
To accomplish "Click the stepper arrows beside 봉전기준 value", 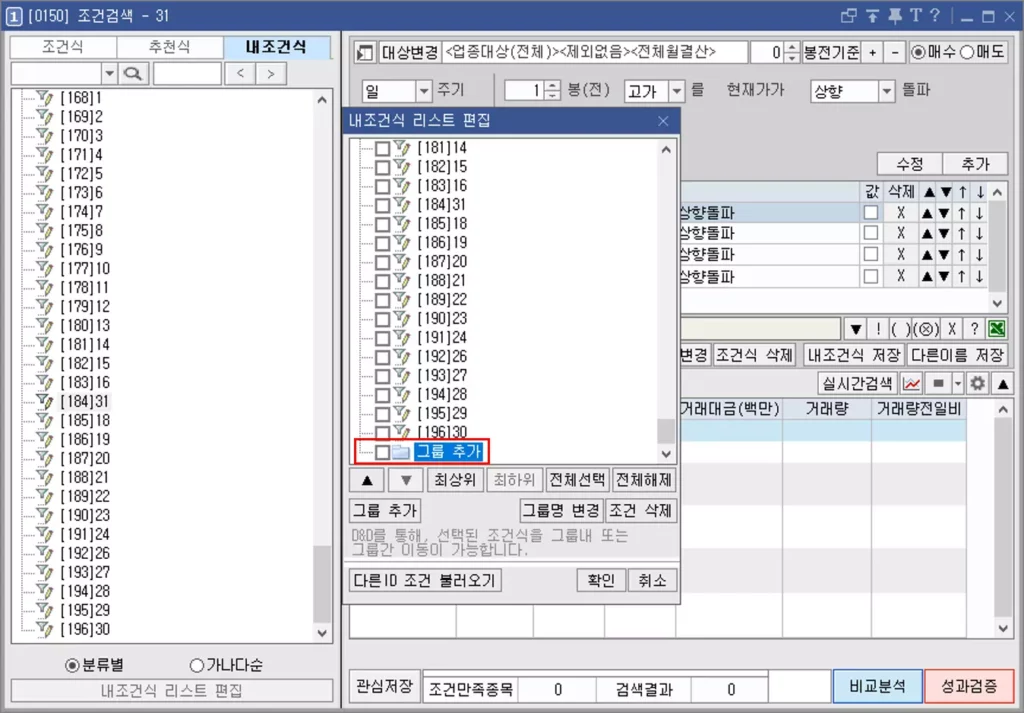I will (x=792, y=53).
